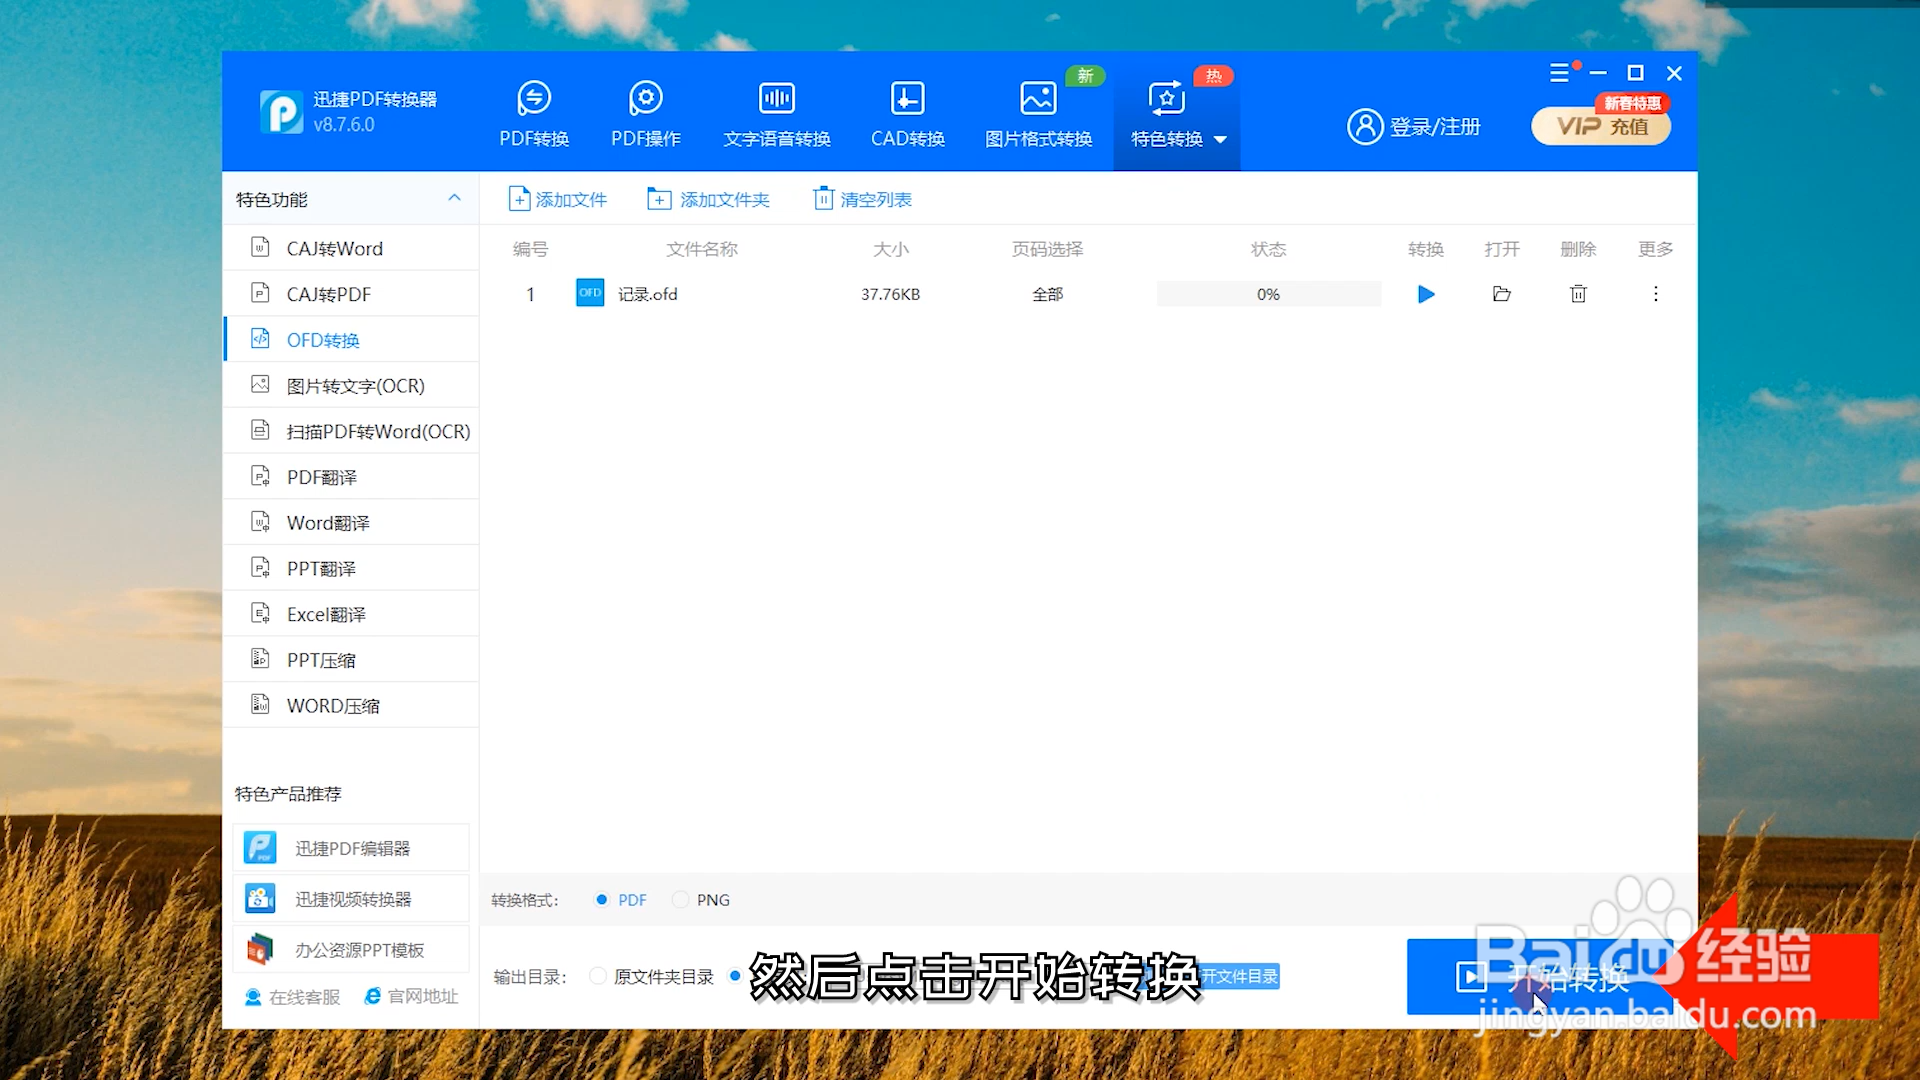Select OFD转换 in sidebar

pyautogui.click(x=351, y=340)
